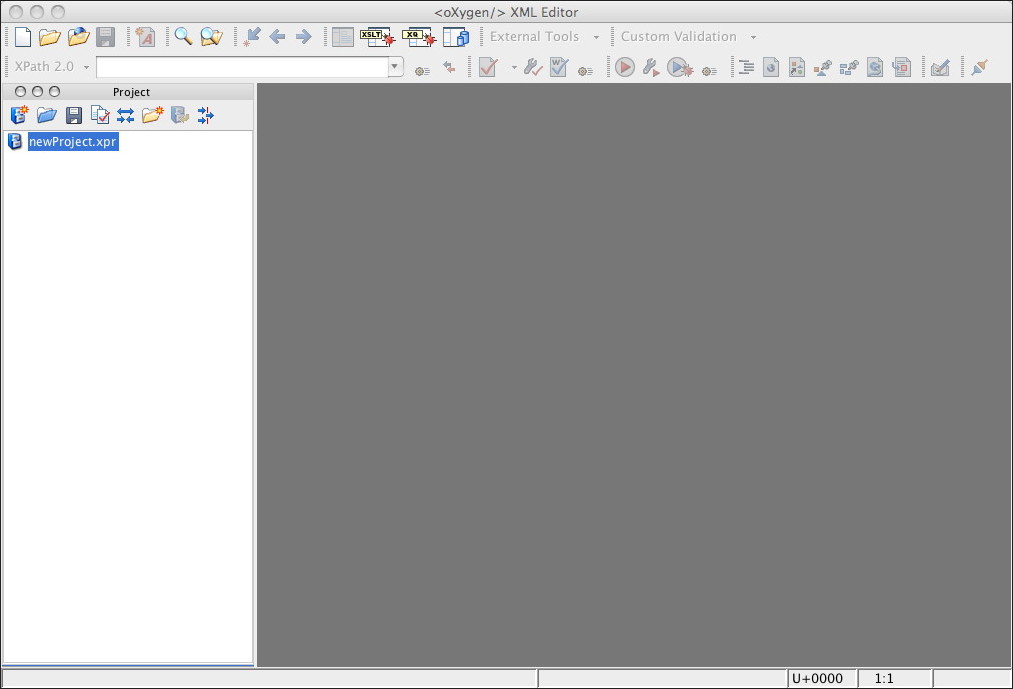
Task: Click the New Folder sparkle icon
Action: (x=152, y=115)
